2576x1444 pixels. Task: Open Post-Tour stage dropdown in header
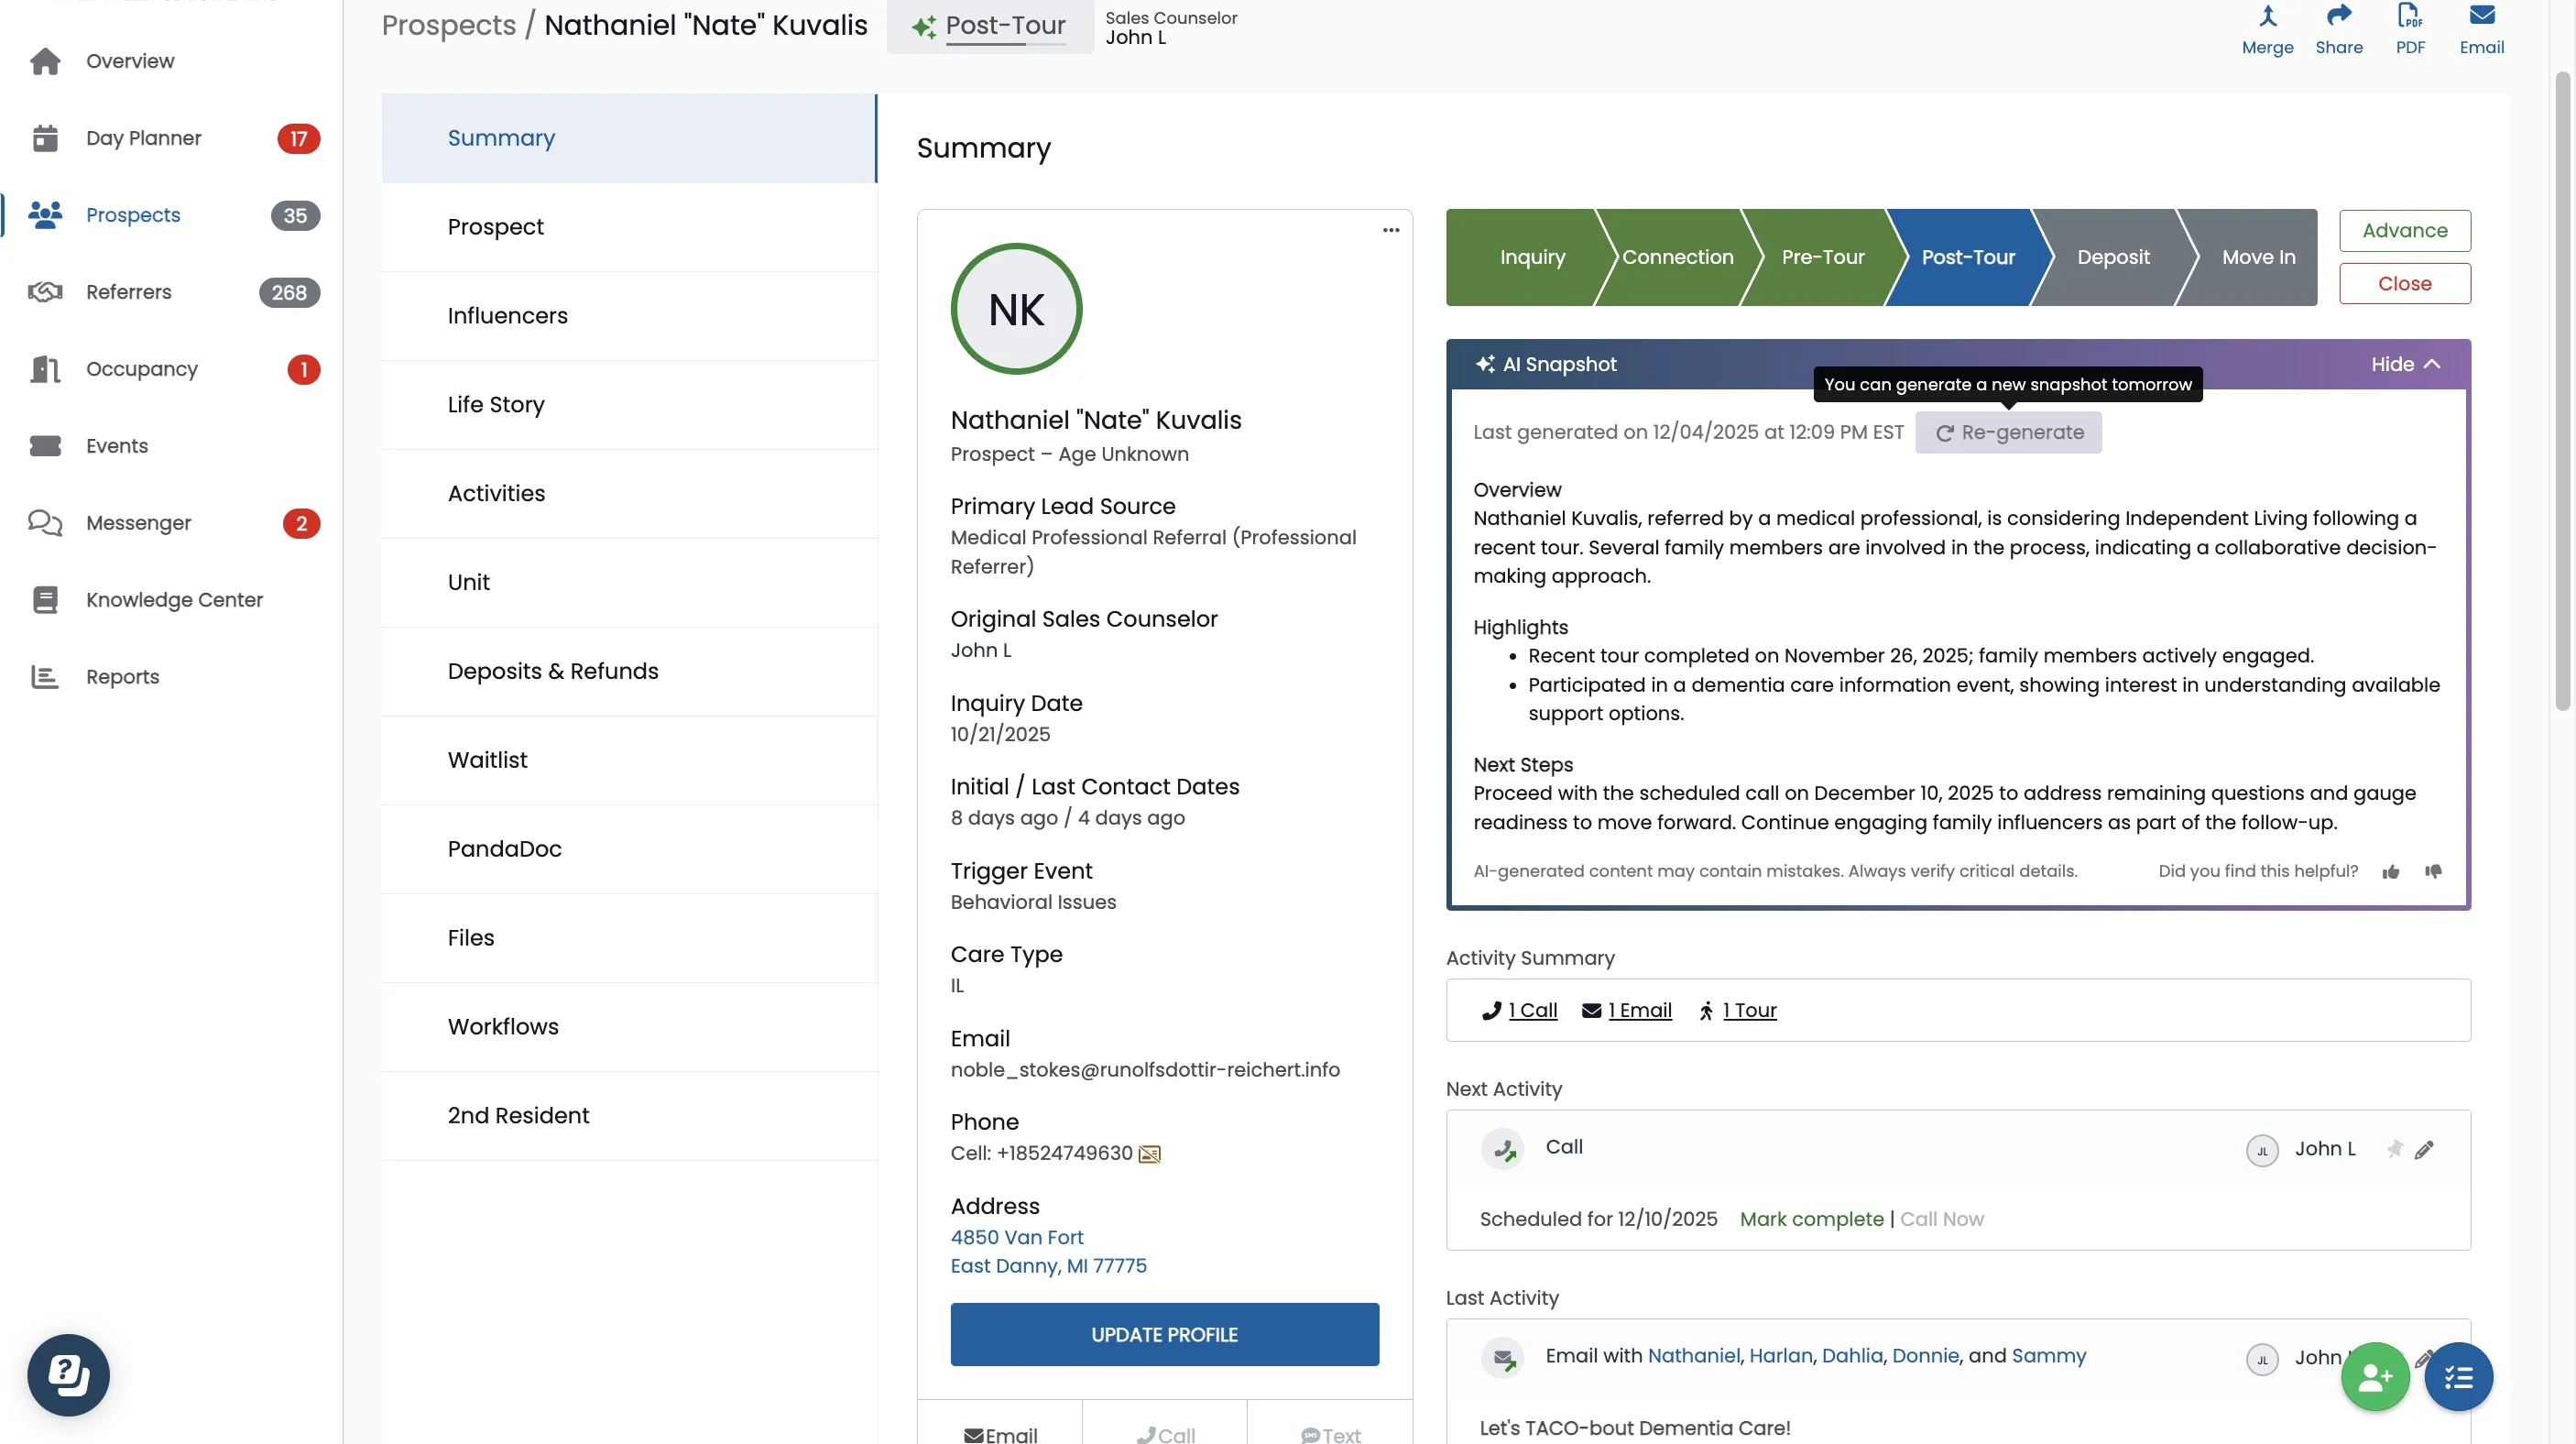990,26
